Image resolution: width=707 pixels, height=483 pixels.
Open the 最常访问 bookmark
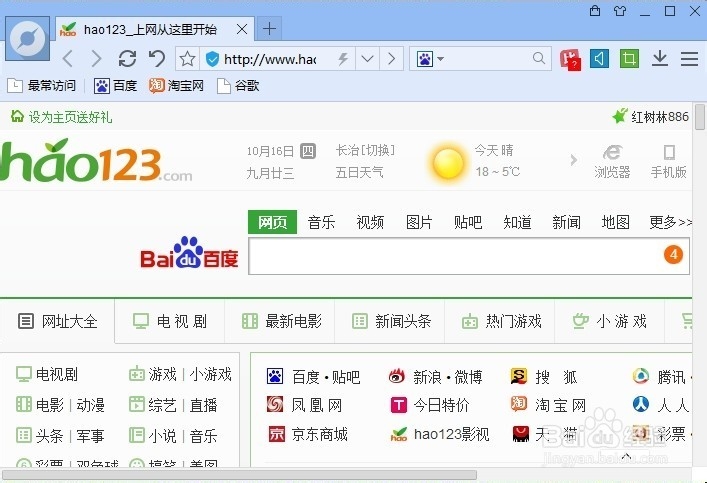coord(41,86)
